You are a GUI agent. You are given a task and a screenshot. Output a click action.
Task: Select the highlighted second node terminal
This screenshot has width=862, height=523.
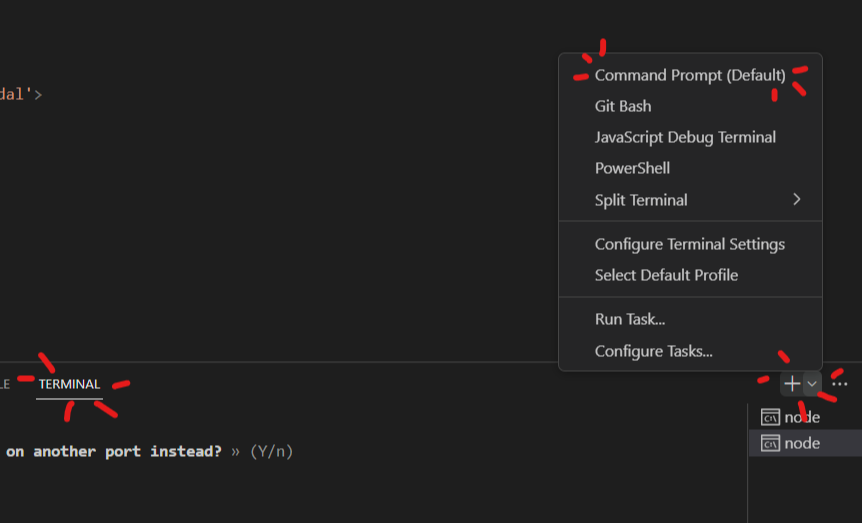pos(805,443)
